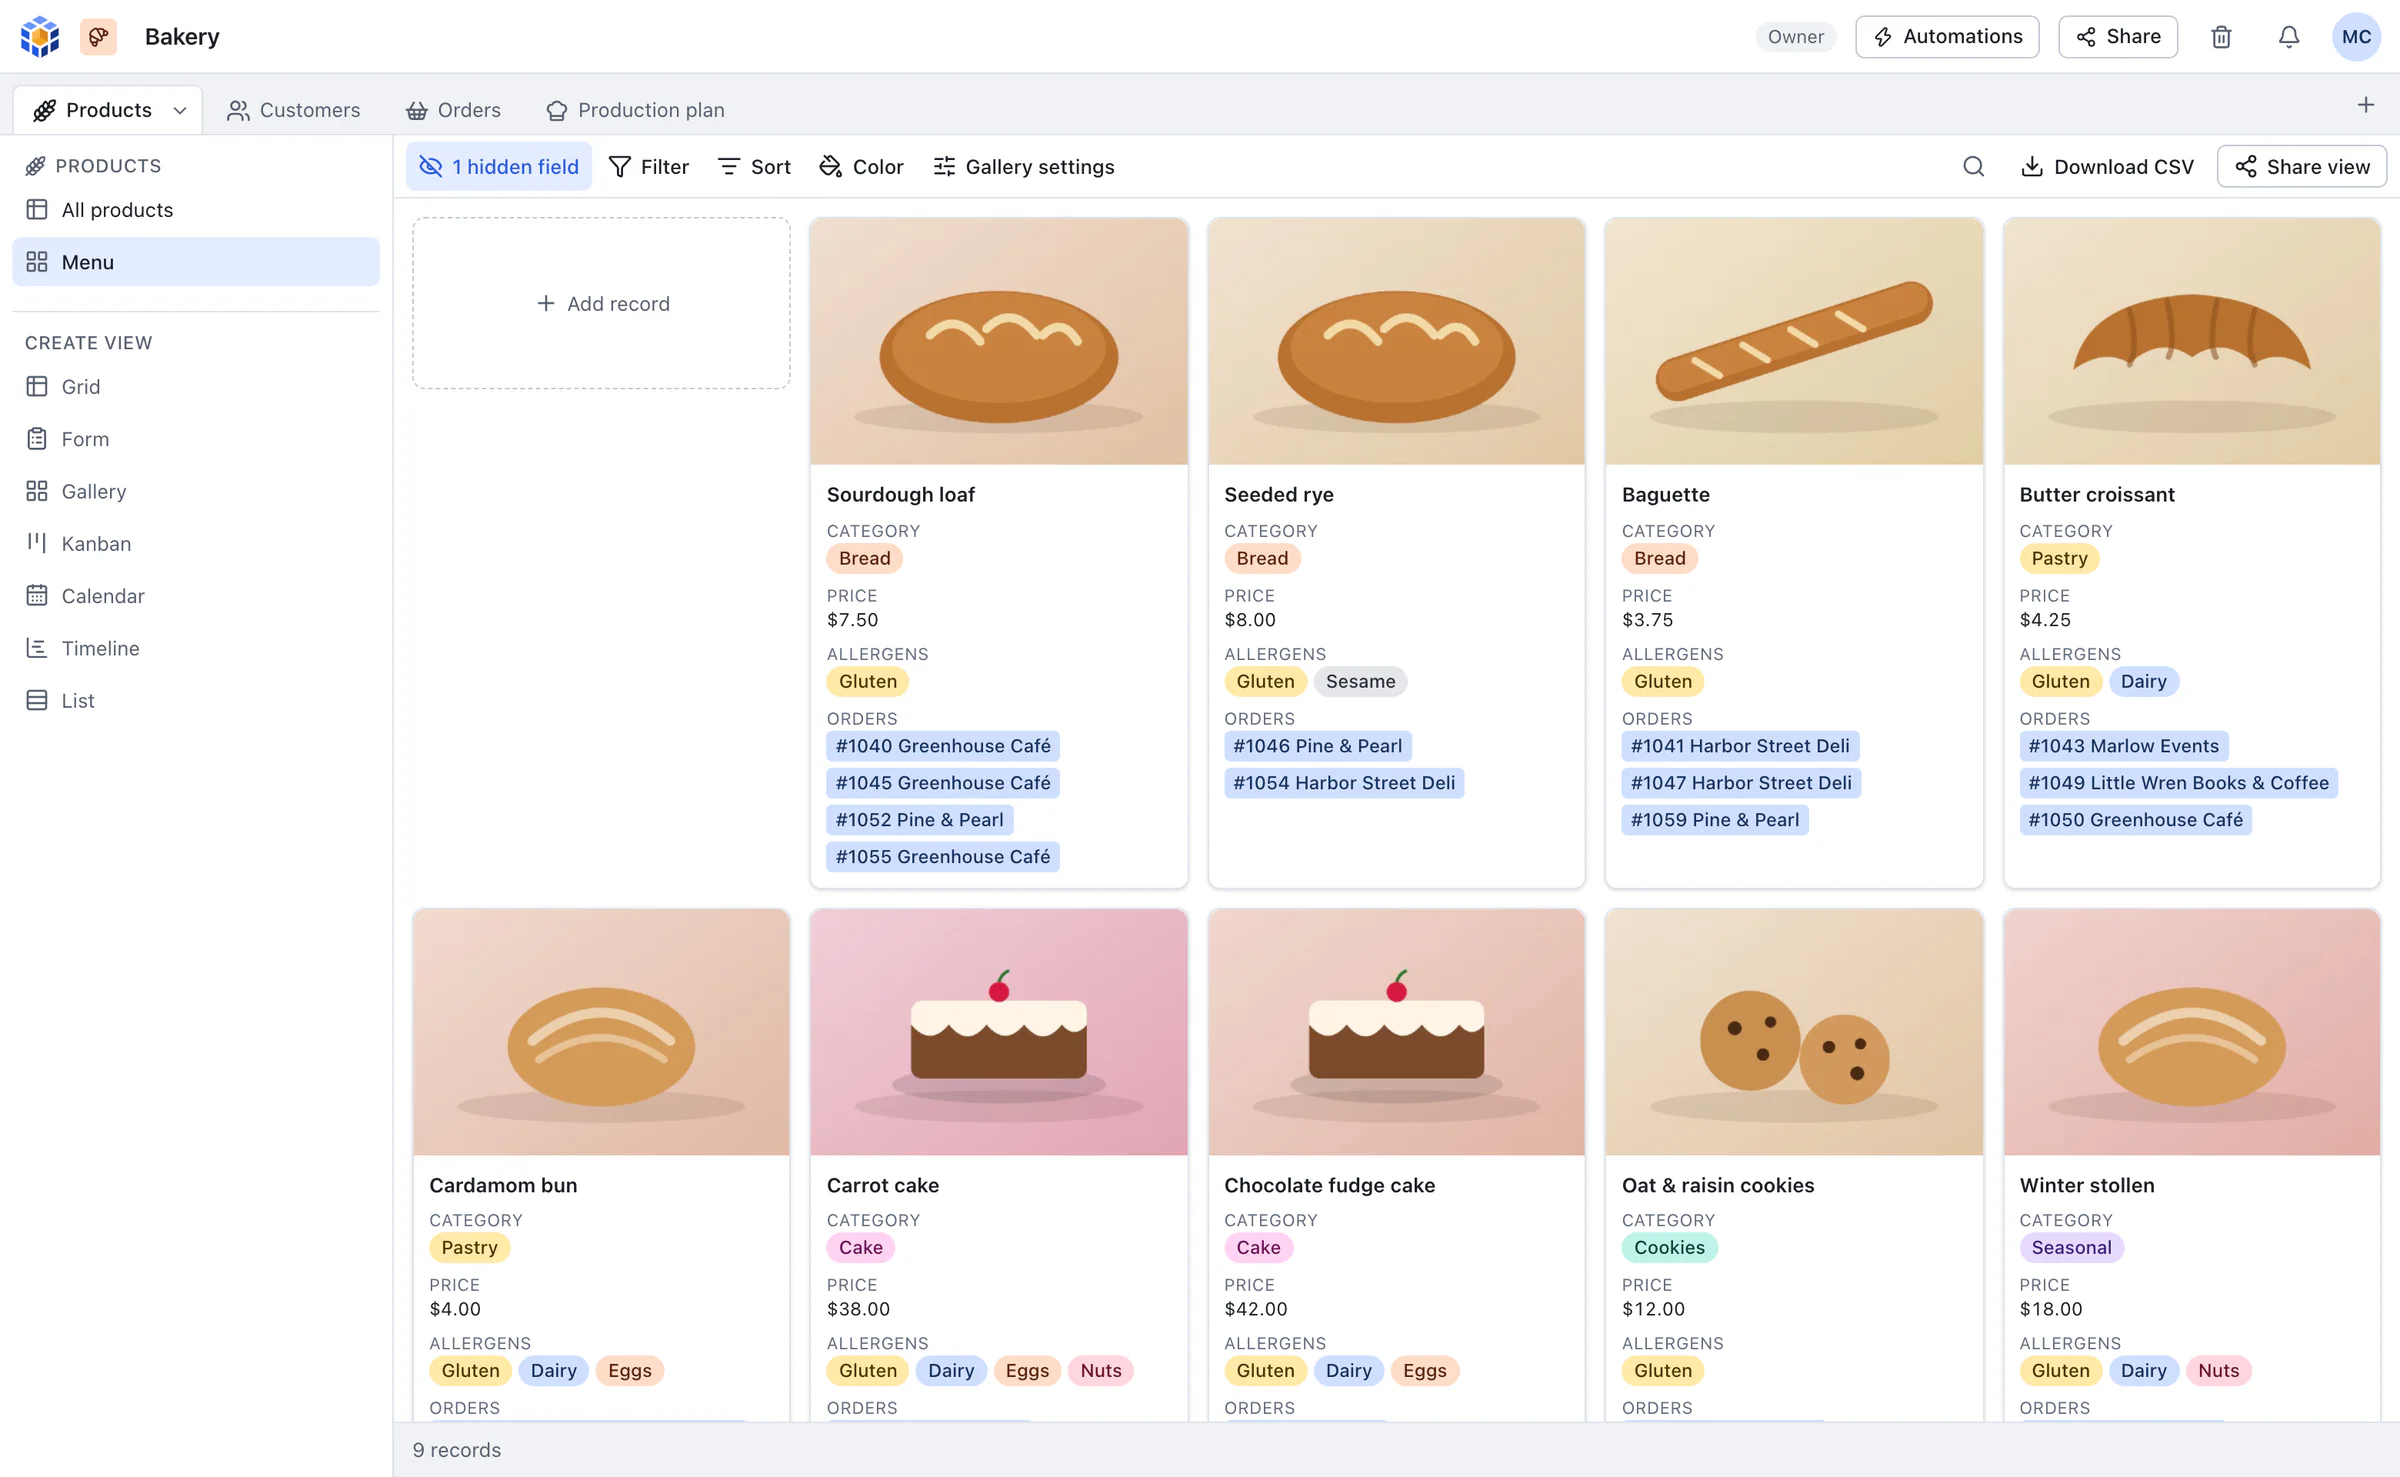Click the app logo cube icon

pos(40,37)
